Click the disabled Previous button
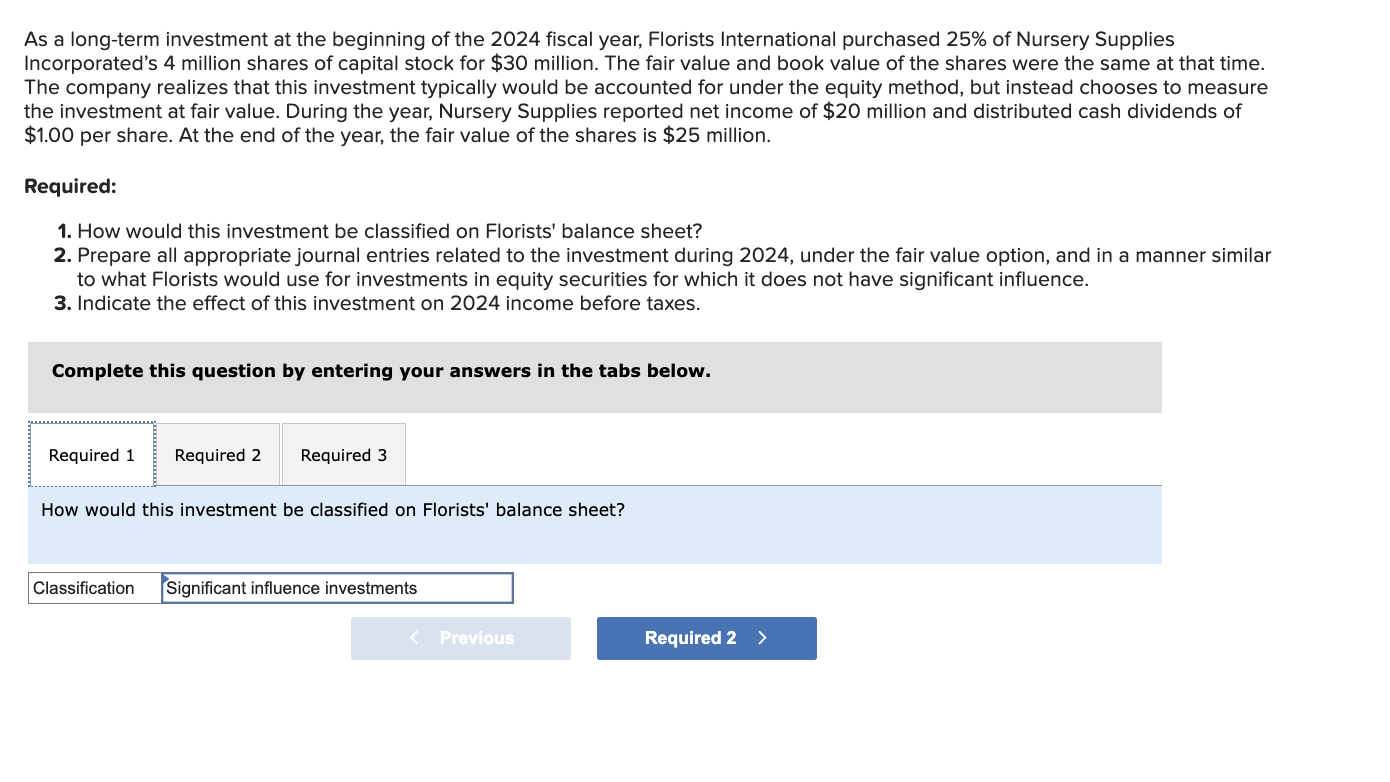Screen dimensions: 1390x782 (460, 638)
